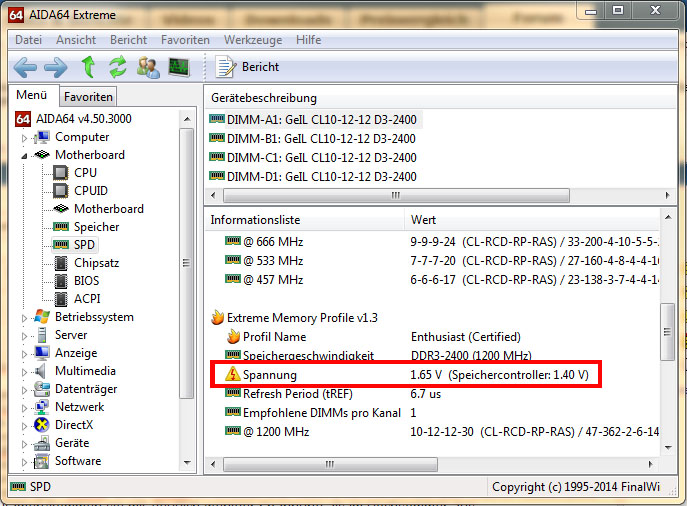
Task: Expand the Datenträger tree node
Action: pyautogui.click(x=24, y=390)
